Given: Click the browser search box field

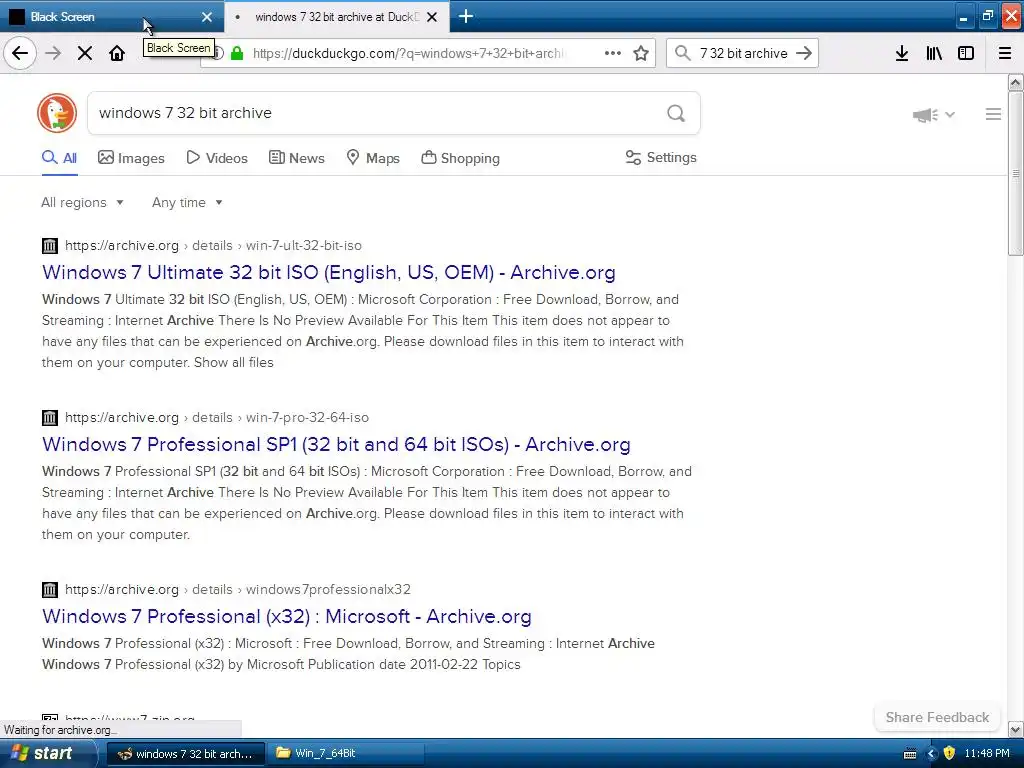Looking at the screenshot, I should coord(743,54).
